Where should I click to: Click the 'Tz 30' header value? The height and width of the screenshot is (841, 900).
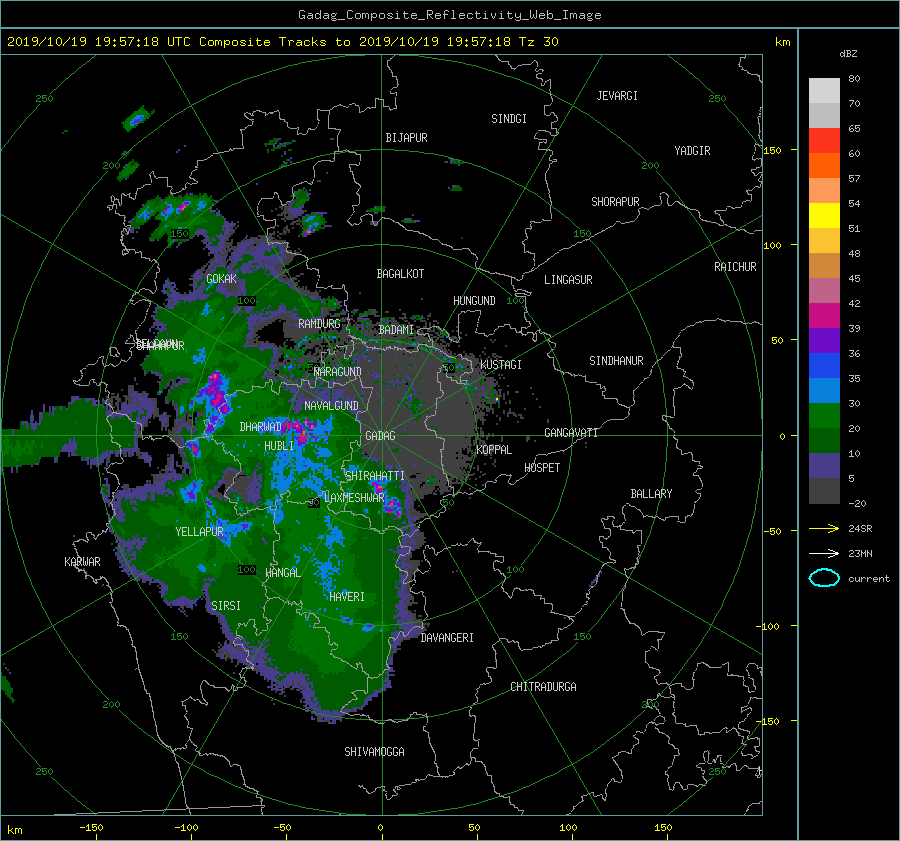pos(538,42)
